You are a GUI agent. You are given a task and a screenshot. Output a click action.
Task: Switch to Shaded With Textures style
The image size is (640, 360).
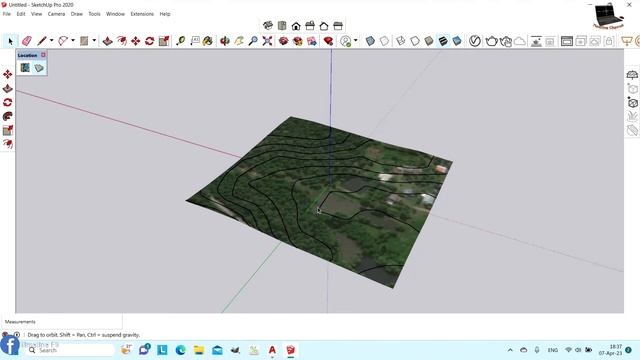click(443, 41)
